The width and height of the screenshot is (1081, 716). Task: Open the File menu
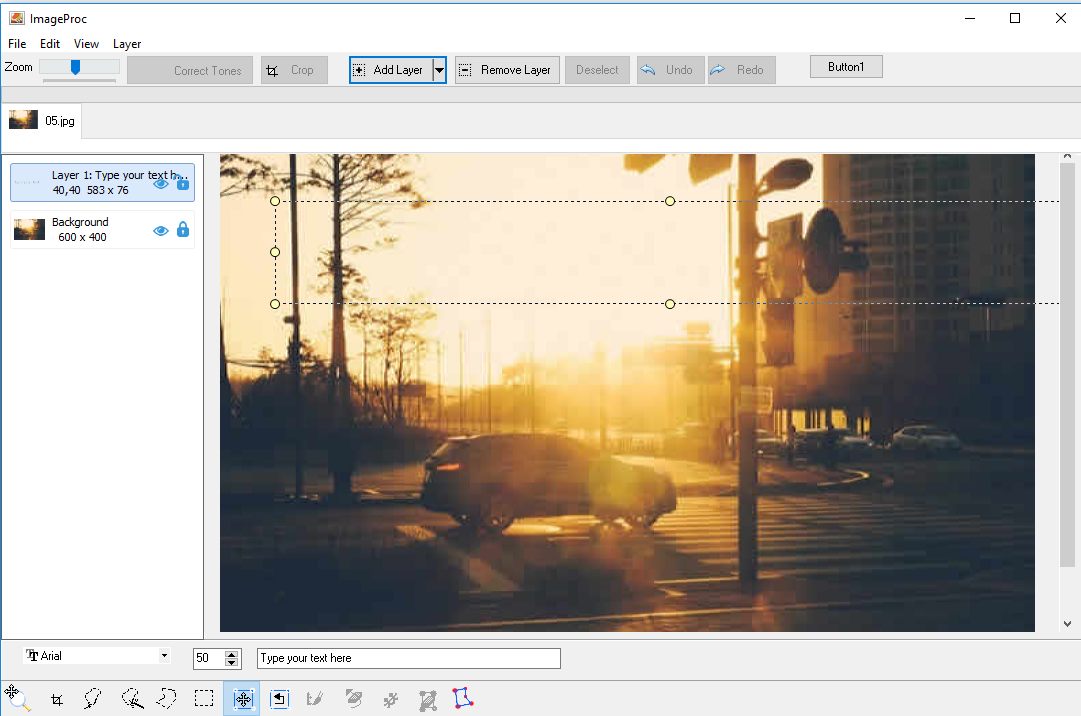click(x=17, y=43)
